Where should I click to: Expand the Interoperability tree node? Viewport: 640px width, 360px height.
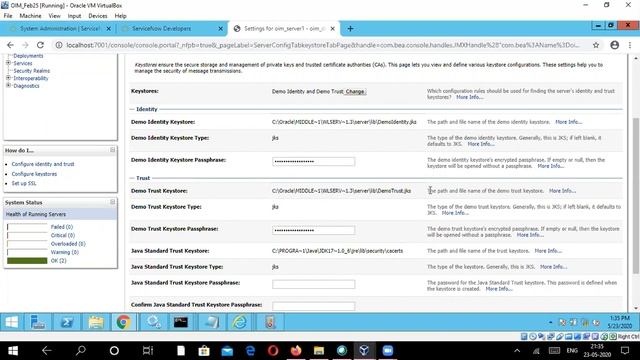(8, 78)
